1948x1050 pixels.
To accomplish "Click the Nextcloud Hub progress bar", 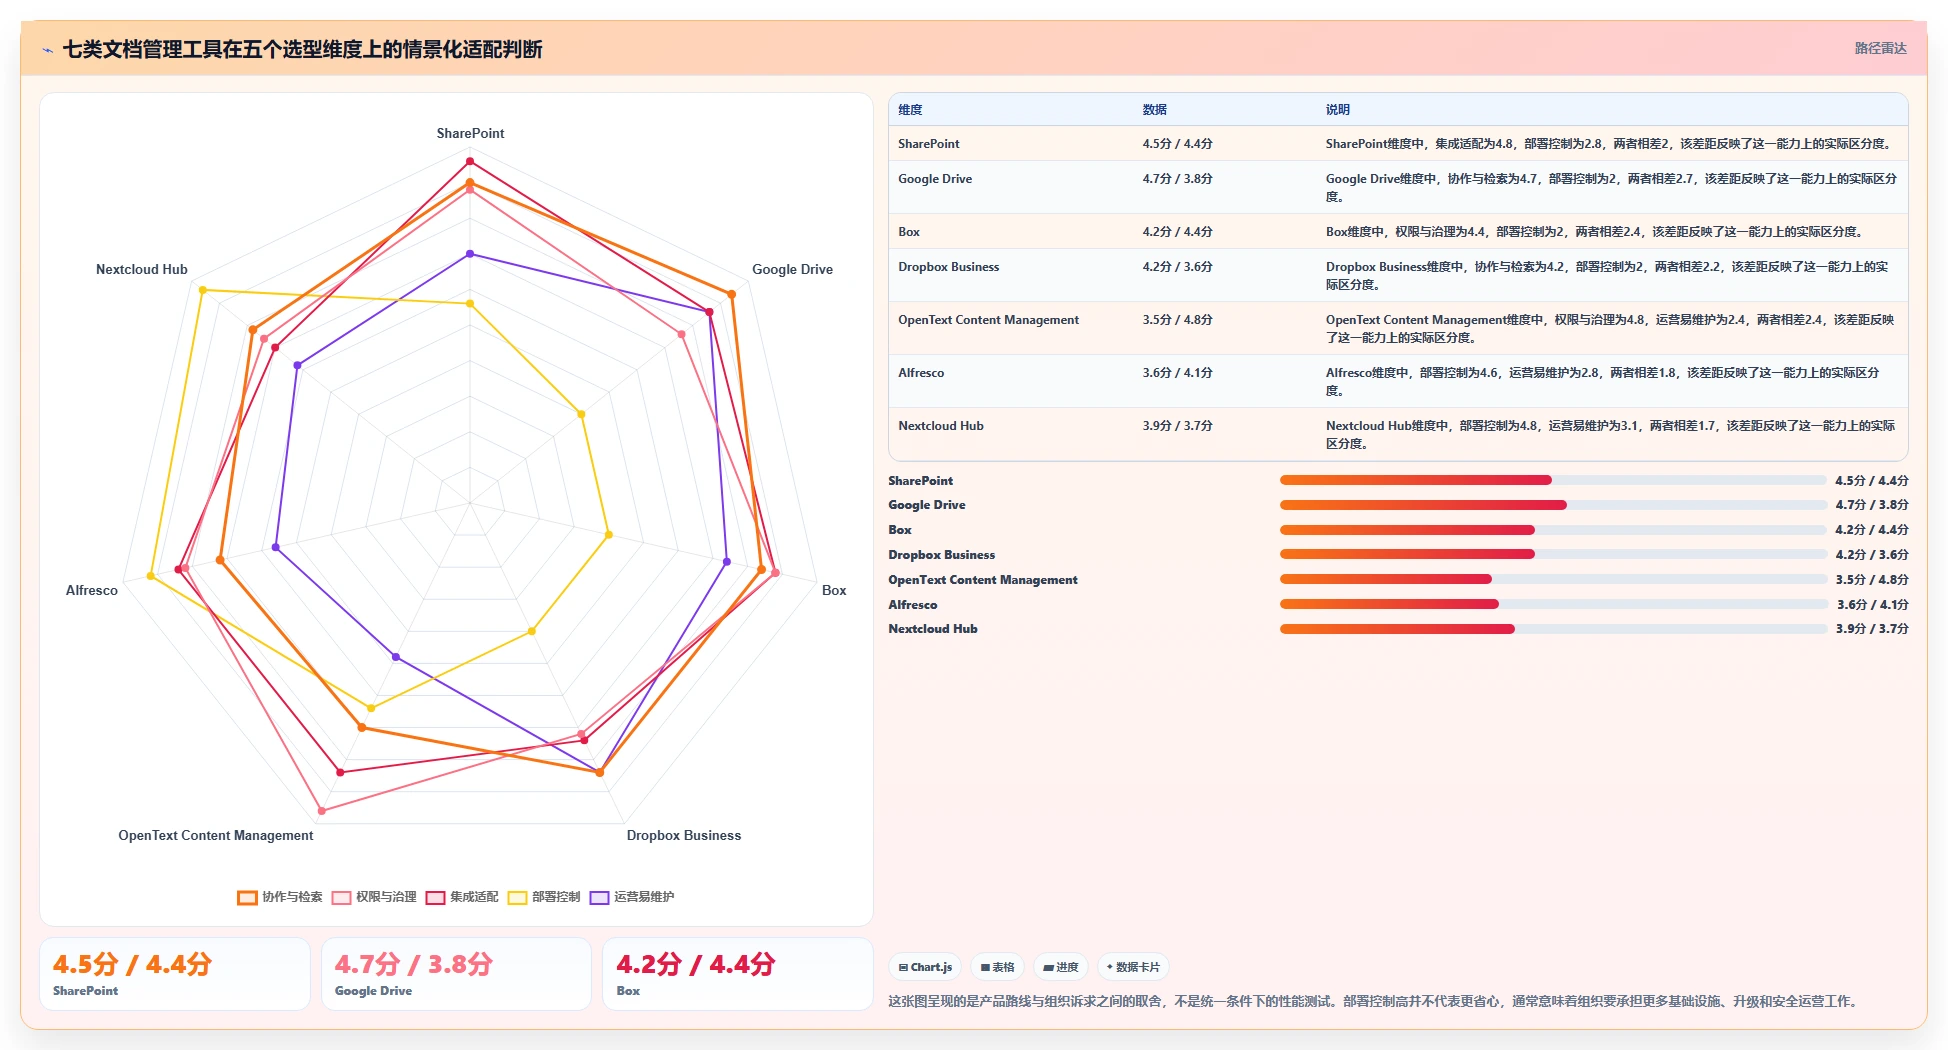I will [x=1553, y=629].
